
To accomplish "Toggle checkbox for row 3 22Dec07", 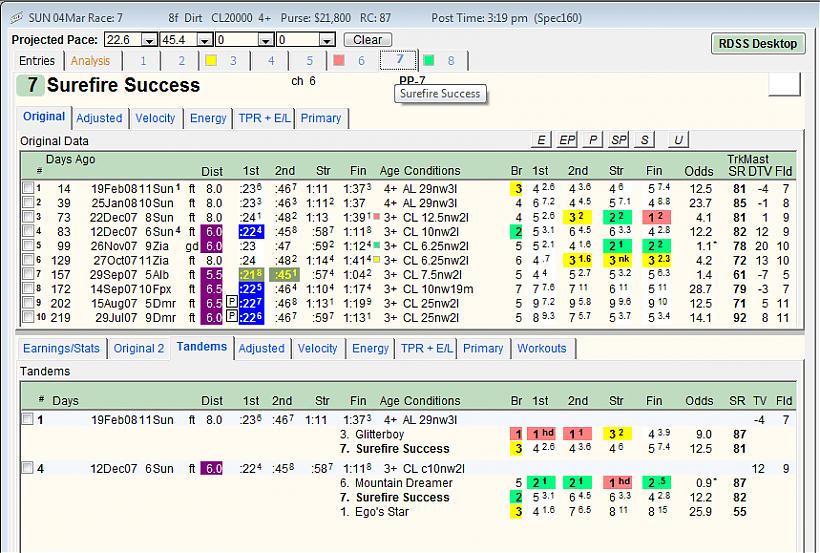I will pyautogui.click(x=28, y=216).
